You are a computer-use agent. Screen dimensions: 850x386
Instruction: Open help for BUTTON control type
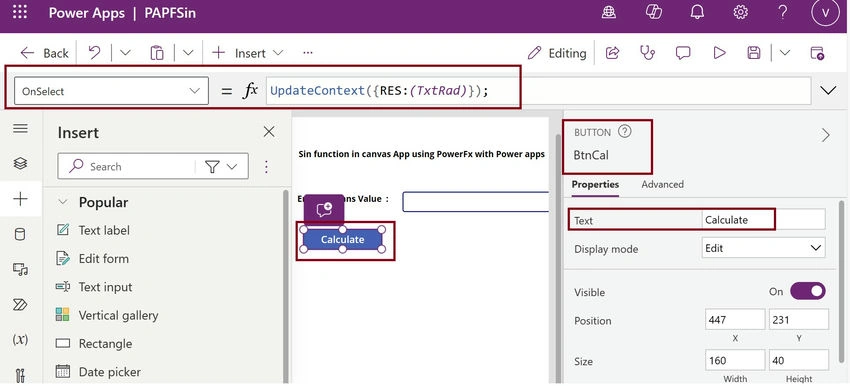click(x=625, y=132)
